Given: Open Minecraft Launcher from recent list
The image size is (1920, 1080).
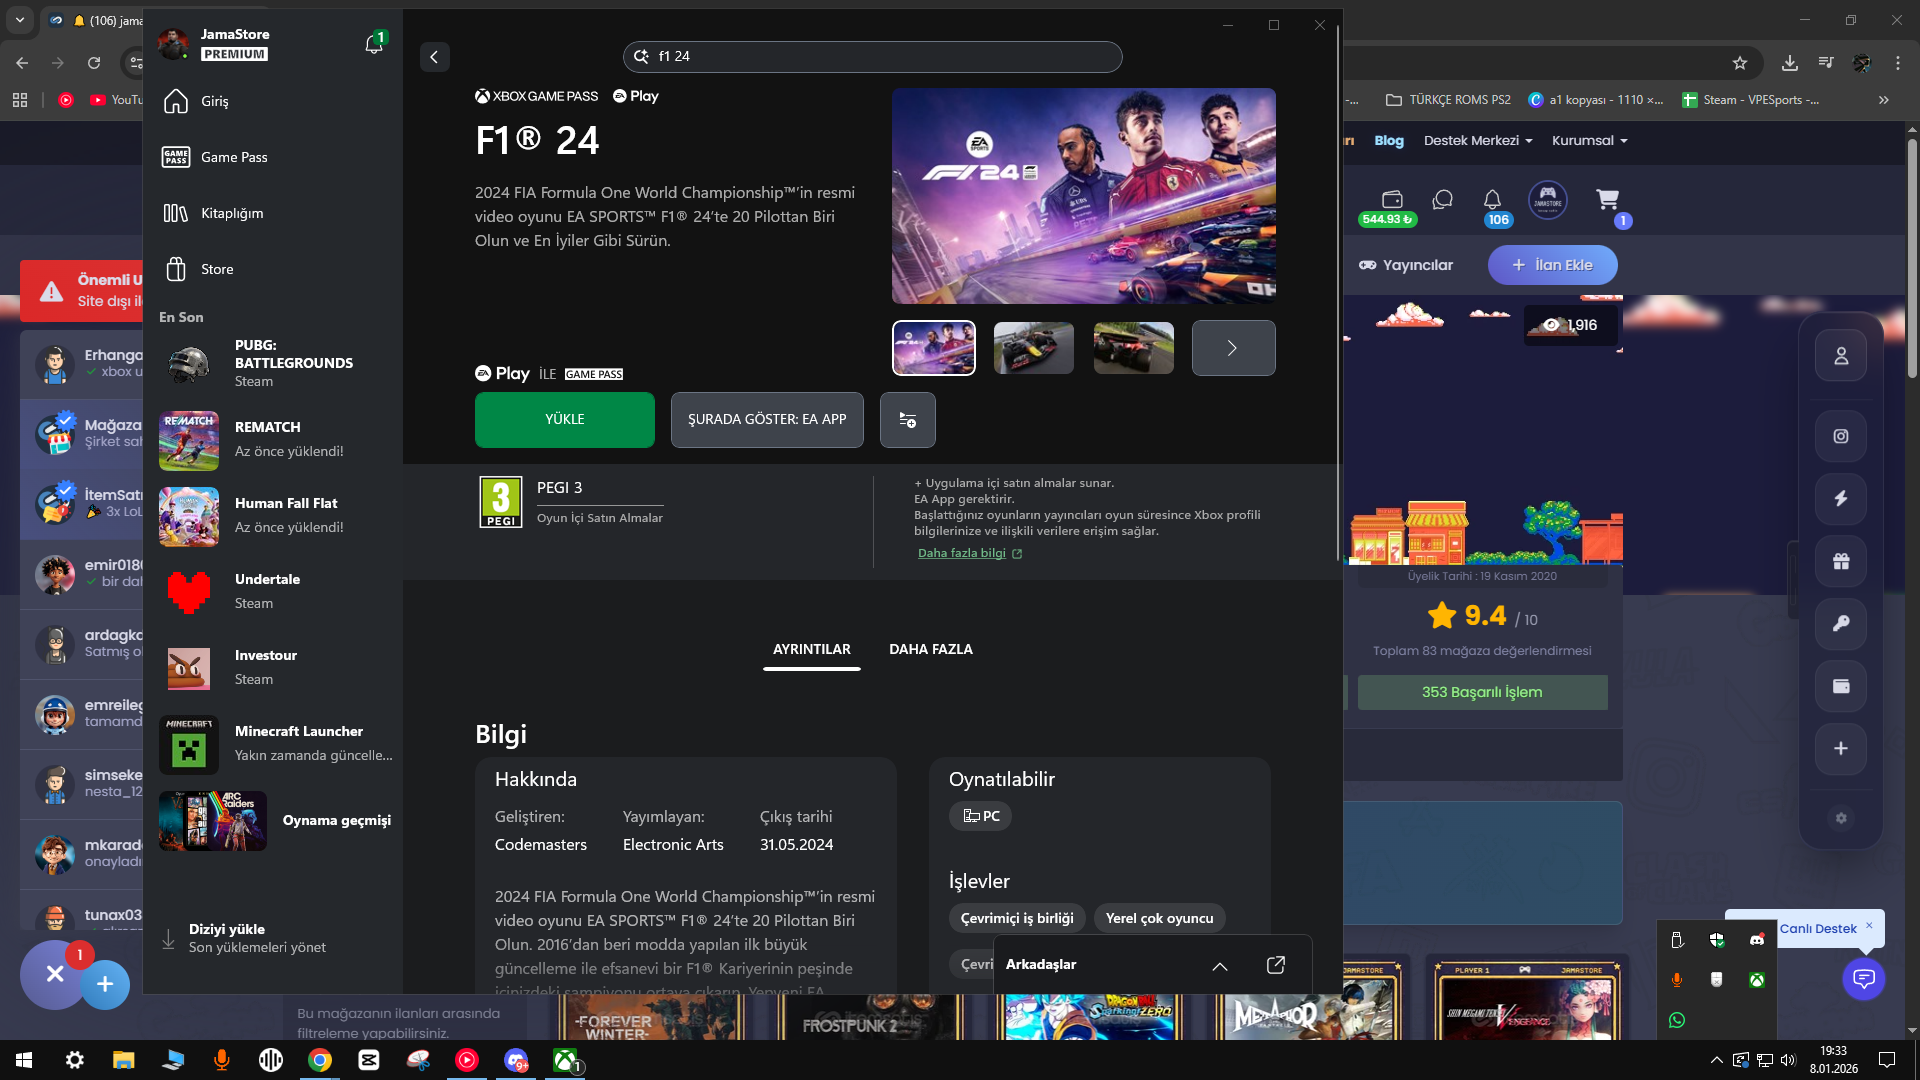Looking at the screenshot, I should click(273, 743).
